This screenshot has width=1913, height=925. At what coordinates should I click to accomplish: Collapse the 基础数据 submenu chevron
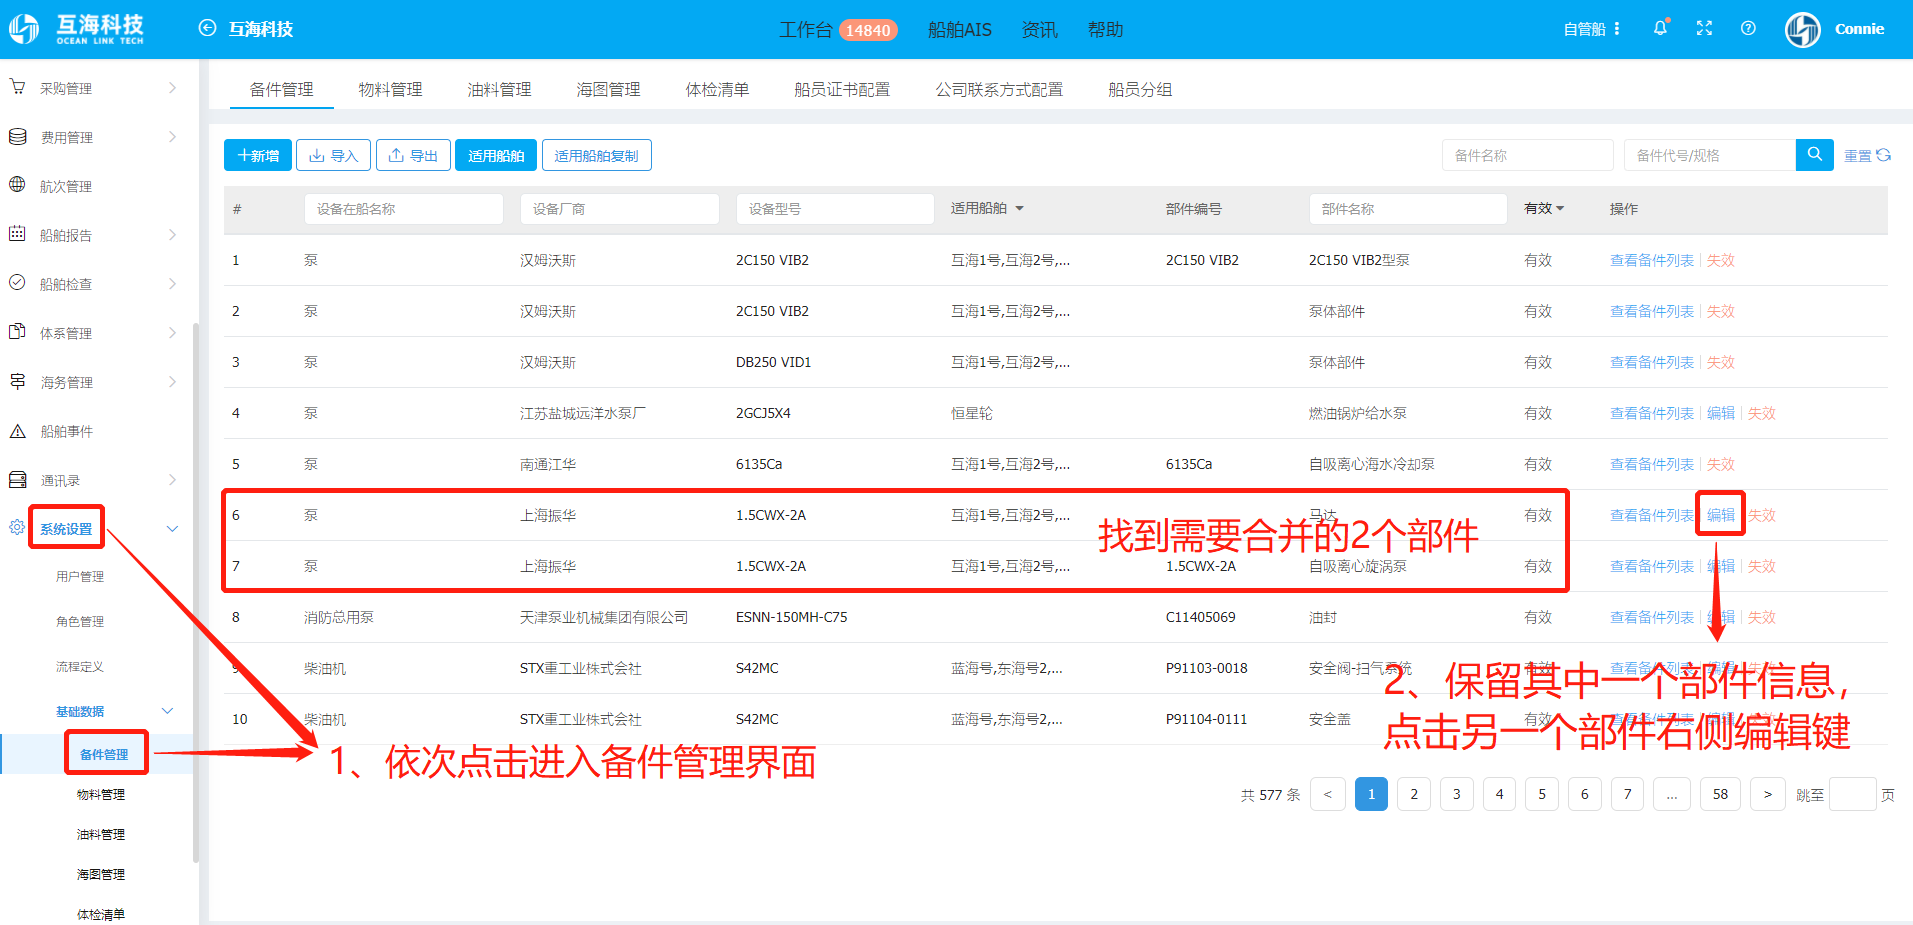coord(168,711)
